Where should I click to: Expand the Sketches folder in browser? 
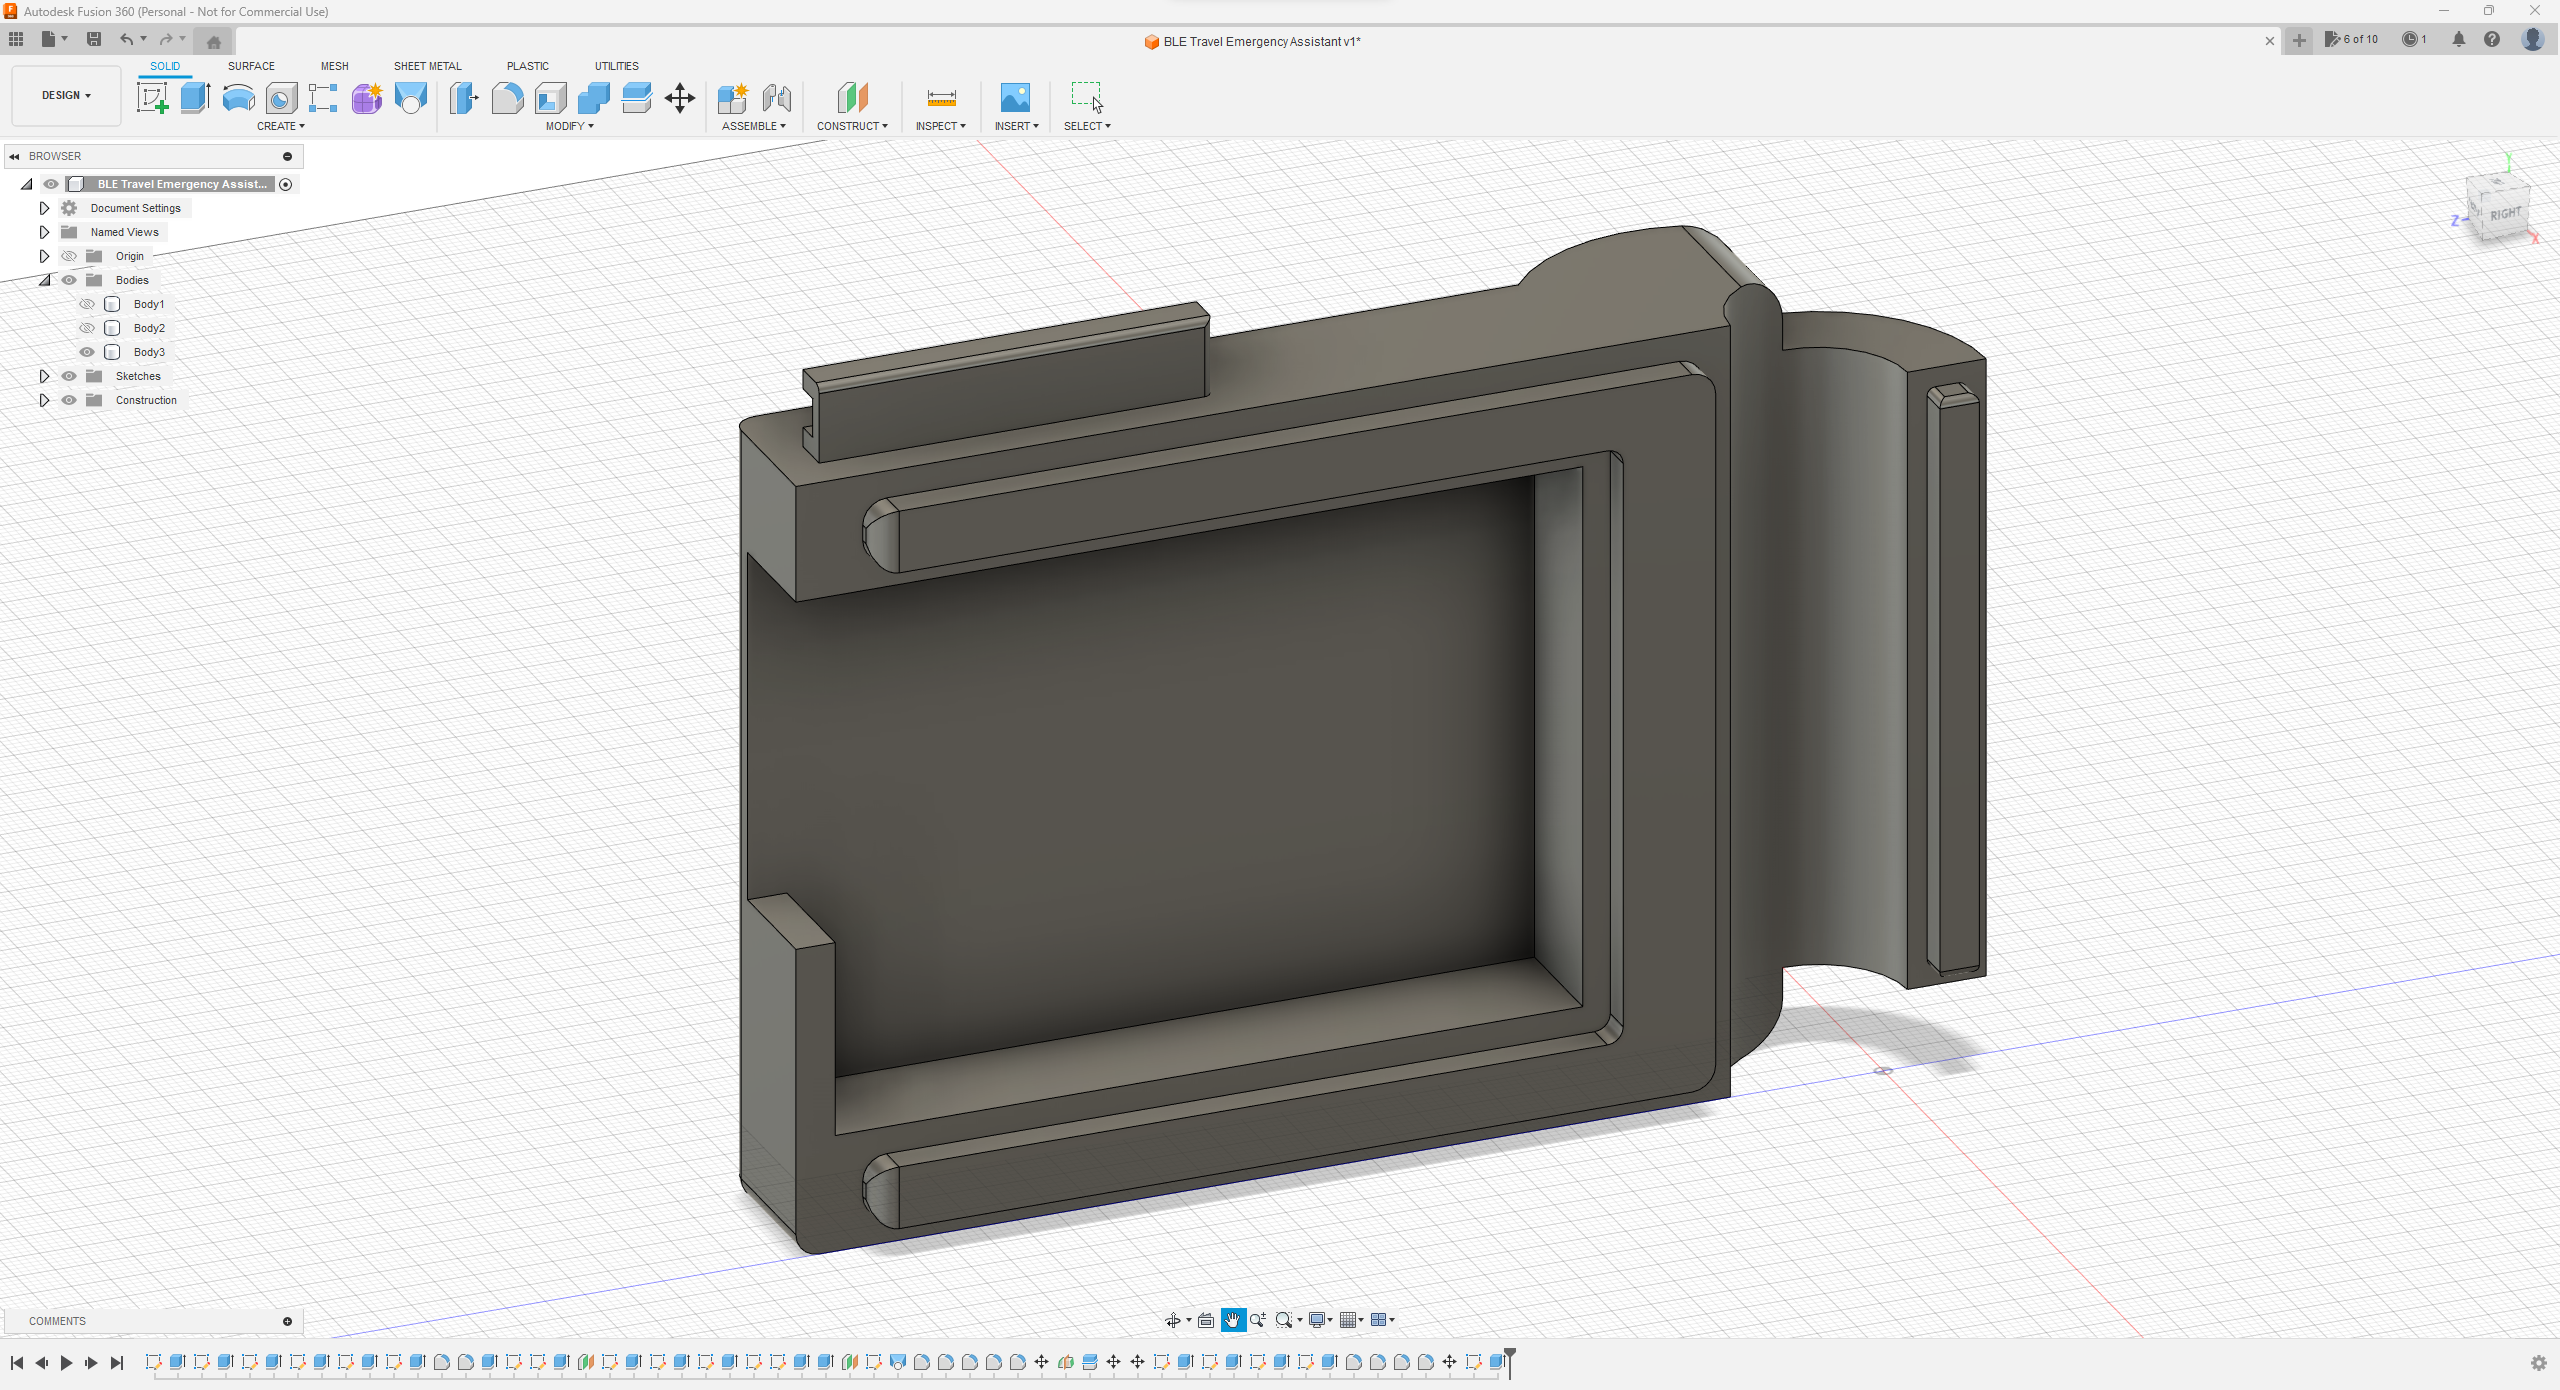pyautogui.click(x=44, y=376)
